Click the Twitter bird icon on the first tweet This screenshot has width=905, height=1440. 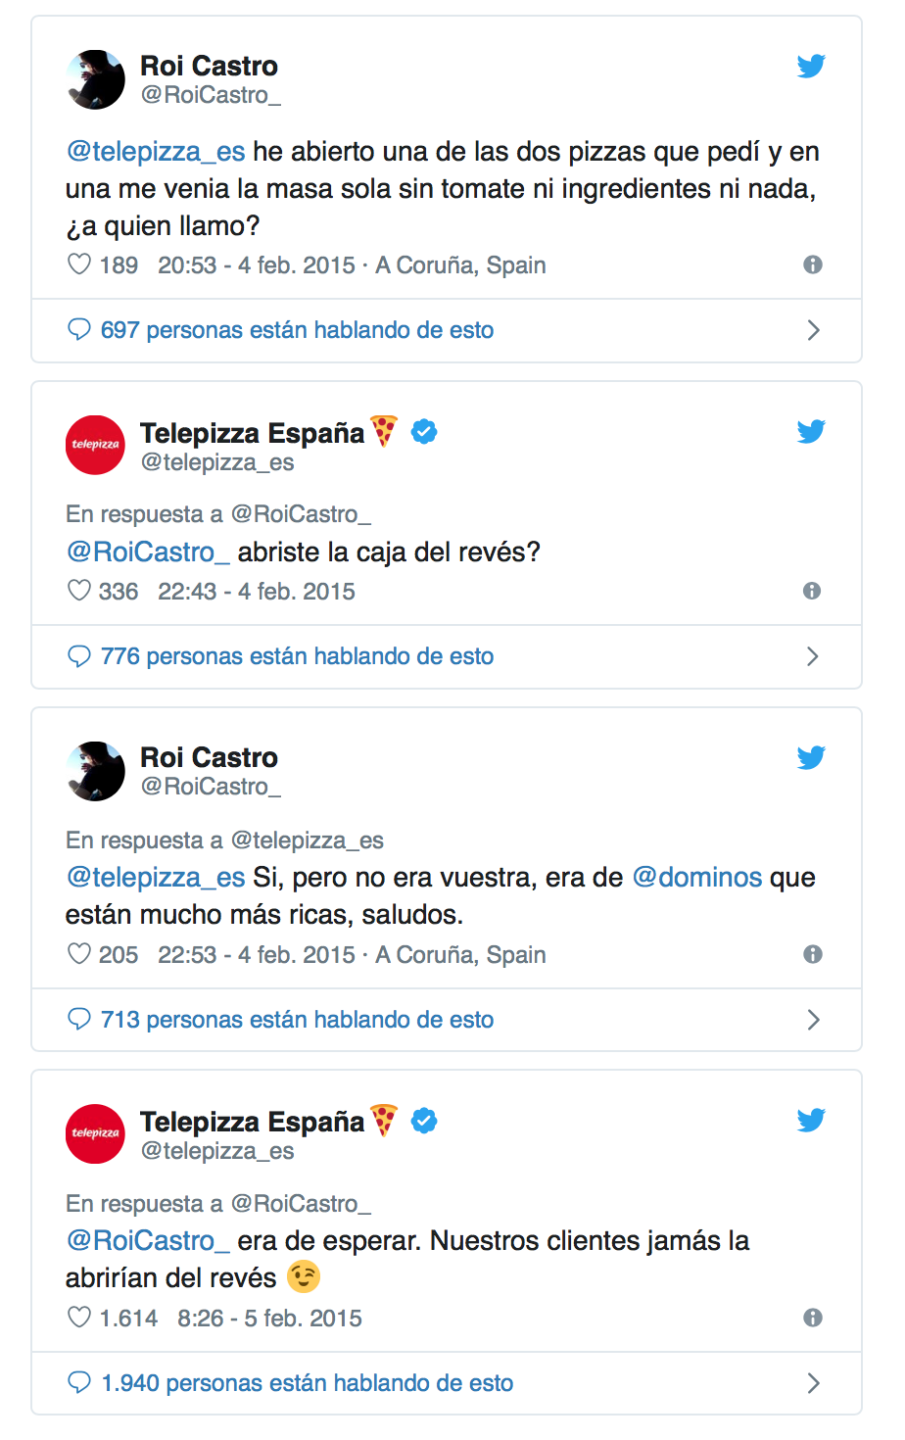pos(811,66)
